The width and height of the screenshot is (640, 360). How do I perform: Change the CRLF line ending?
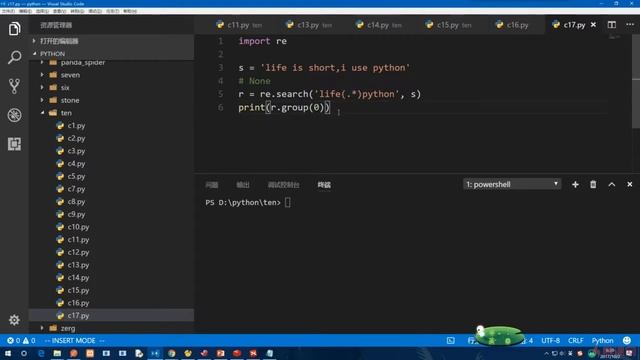coord(576,340)
